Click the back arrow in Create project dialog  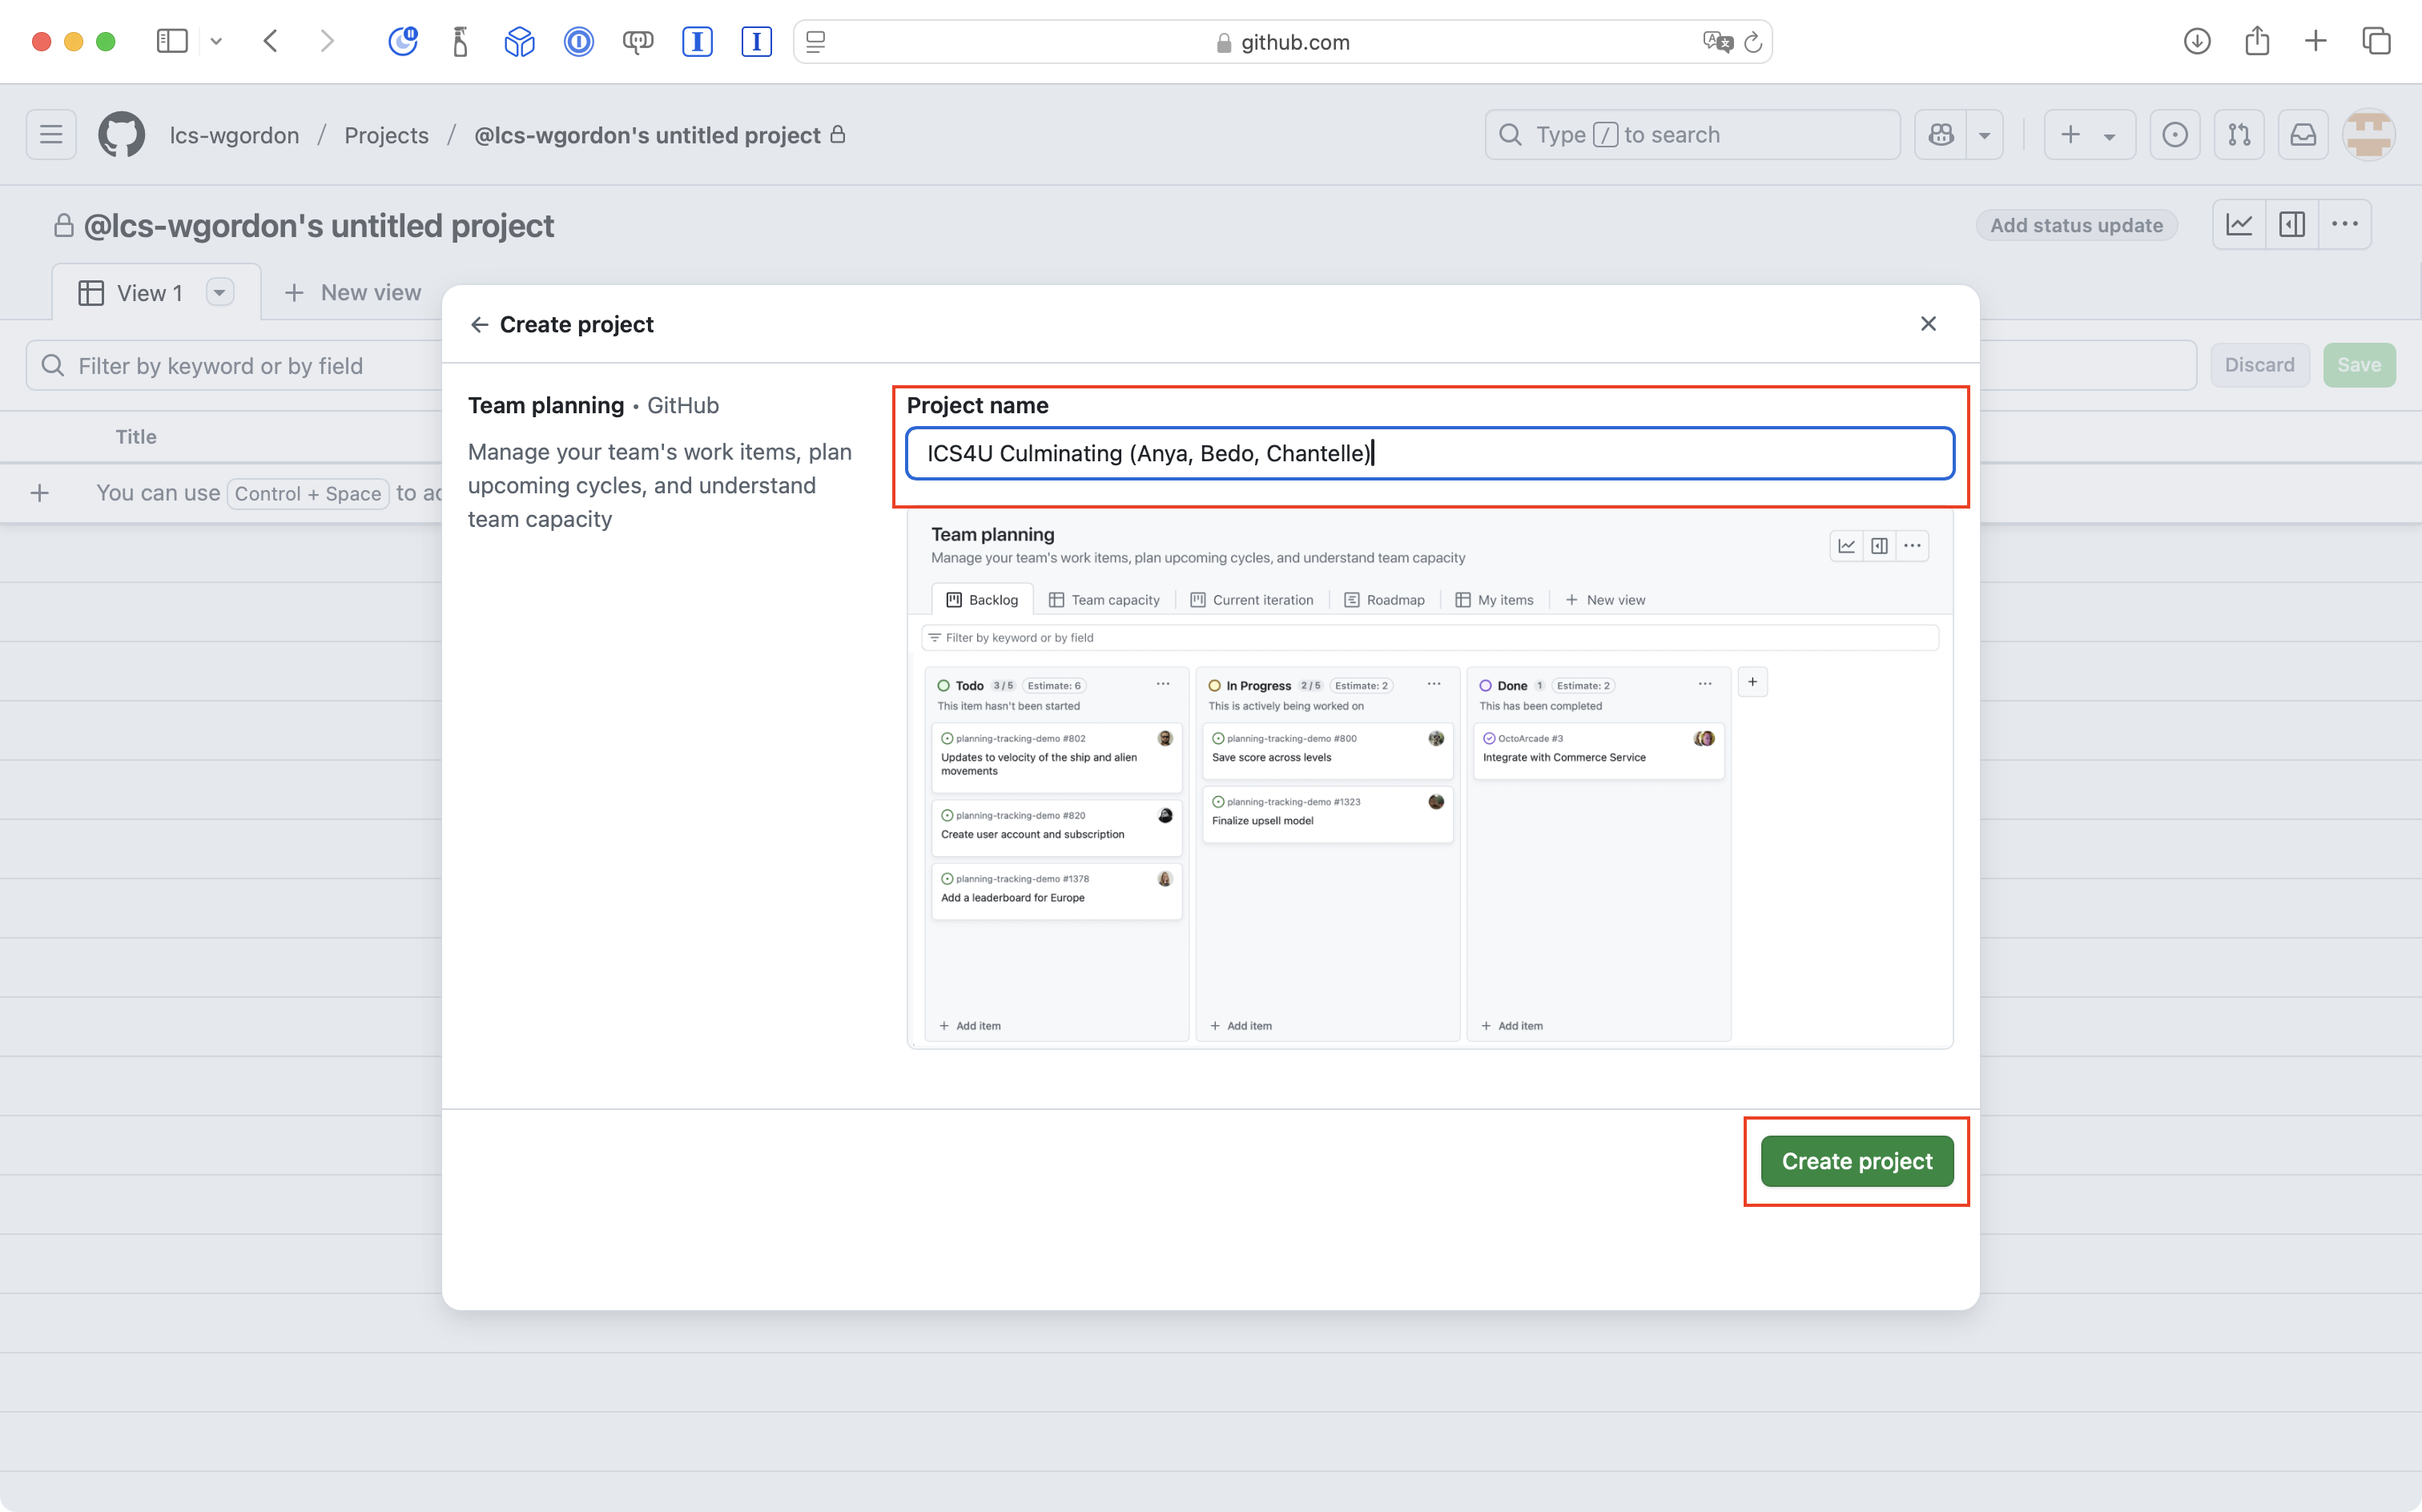479,324
